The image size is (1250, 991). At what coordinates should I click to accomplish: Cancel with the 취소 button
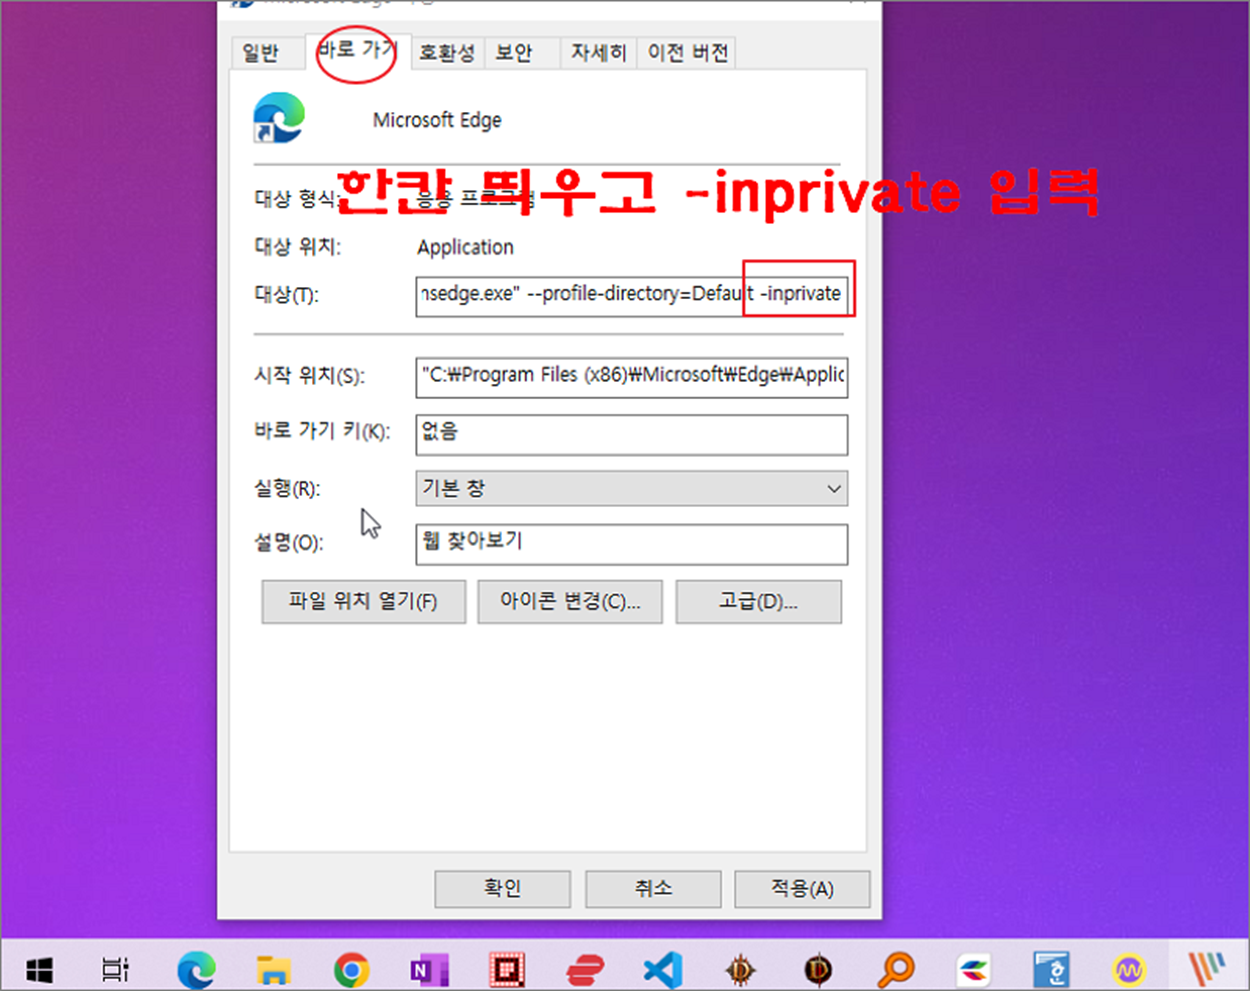[653, 888]
